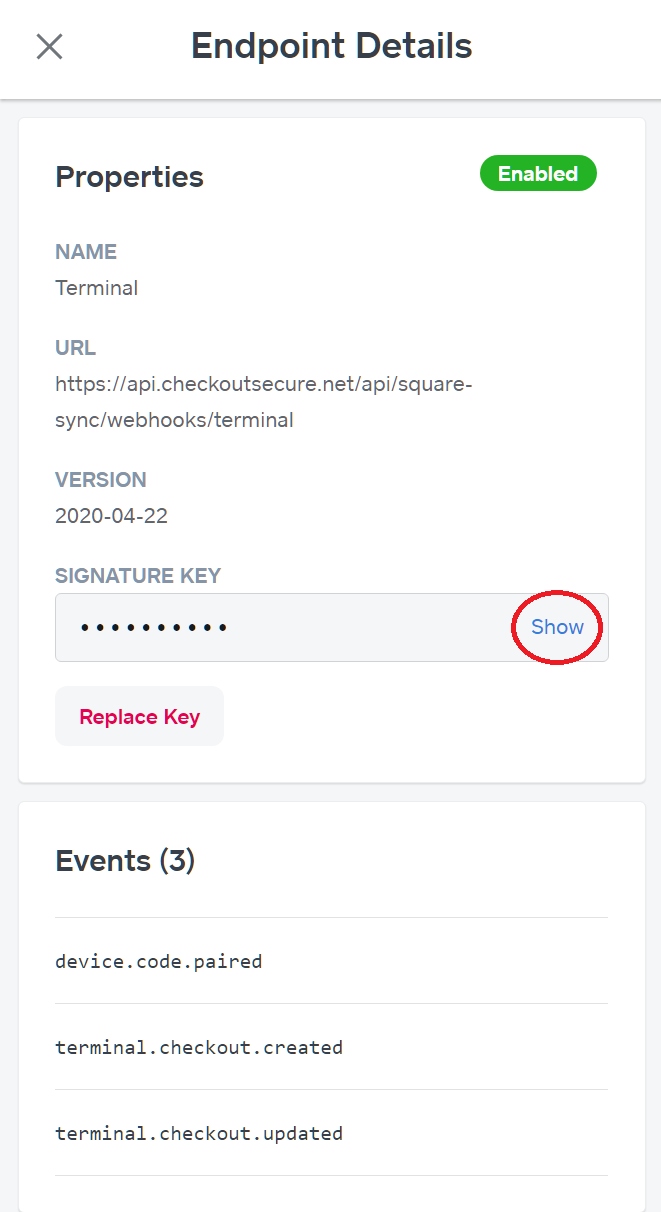Image resolution: width=661 pixels, height=1212 pixels.
Task: Click the Events (3) section heading
Action: 125,860
